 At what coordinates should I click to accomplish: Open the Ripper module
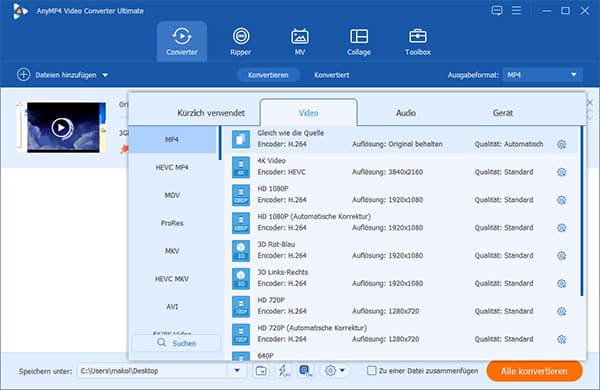coord(241,41)
